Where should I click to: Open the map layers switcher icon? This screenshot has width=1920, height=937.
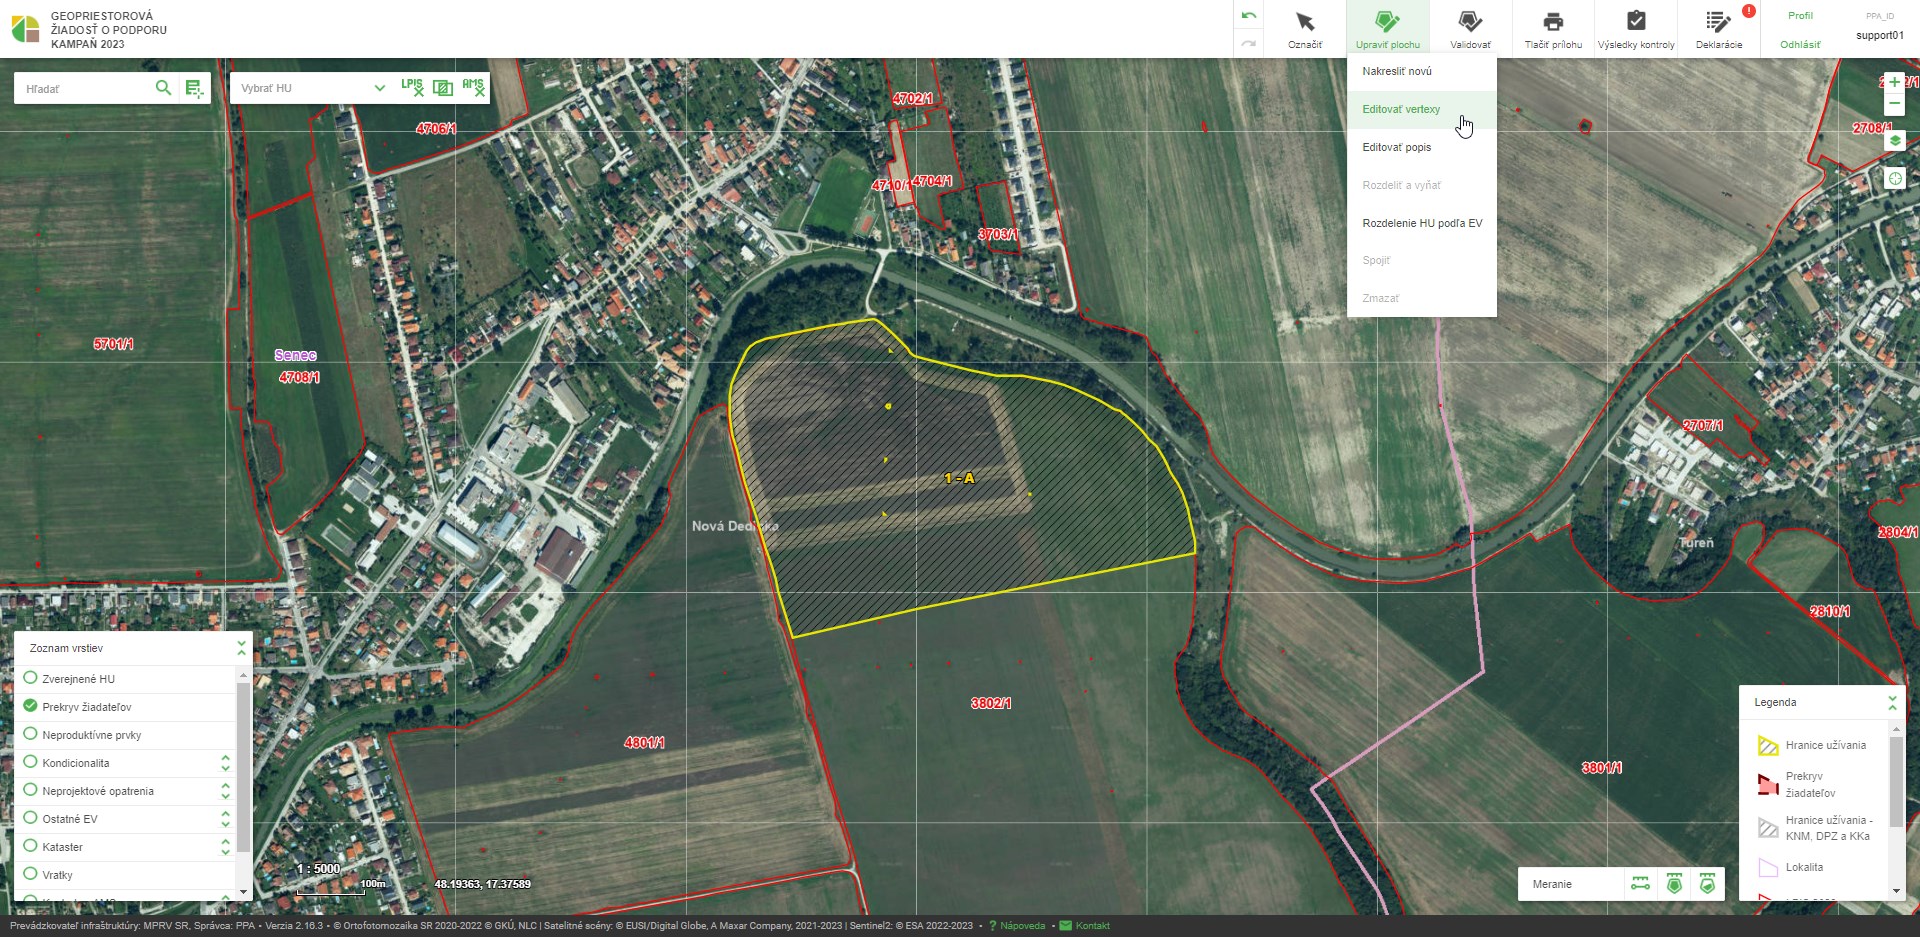[x=1894, y=141]
